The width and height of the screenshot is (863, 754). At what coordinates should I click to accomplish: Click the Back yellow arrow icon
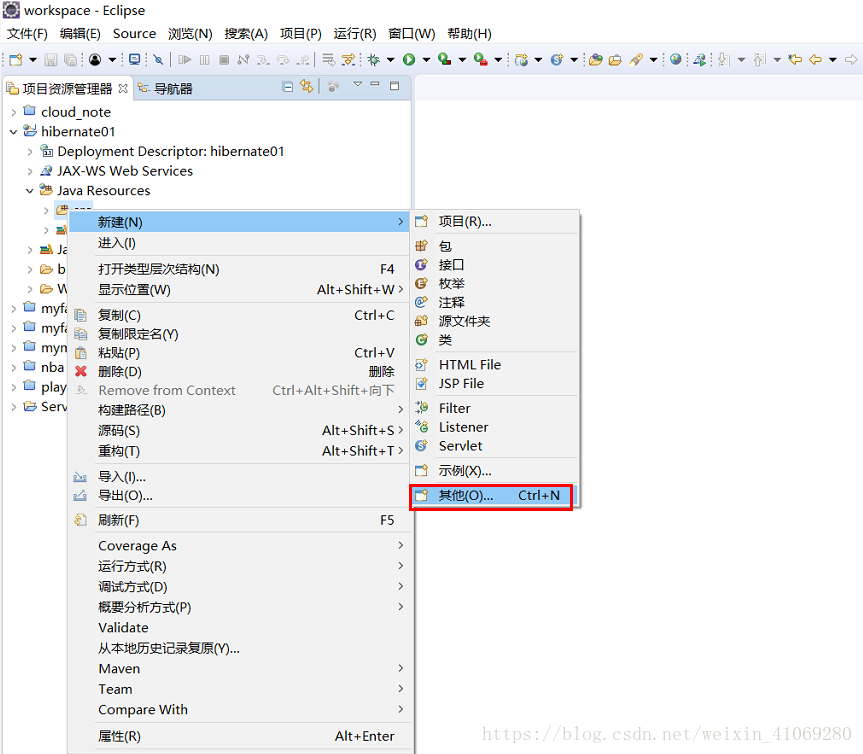click(815, 59)
